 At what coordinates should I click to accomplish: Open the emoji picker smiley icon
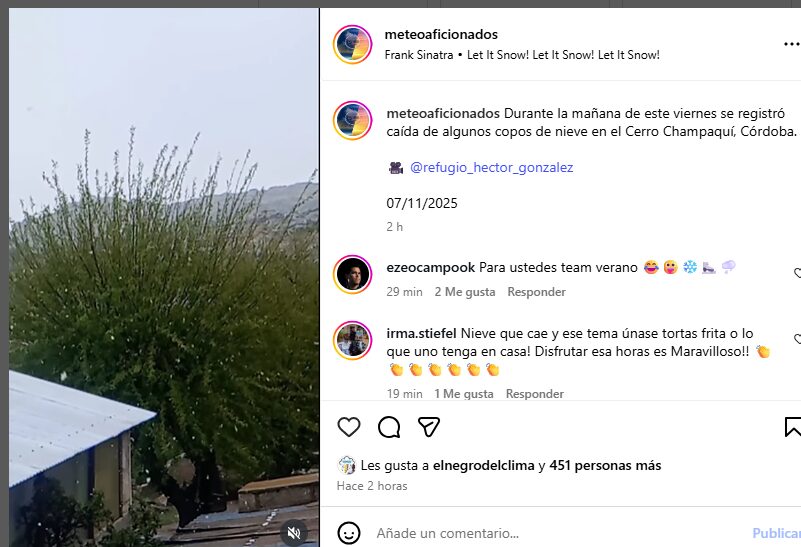[x=349, y=533]
